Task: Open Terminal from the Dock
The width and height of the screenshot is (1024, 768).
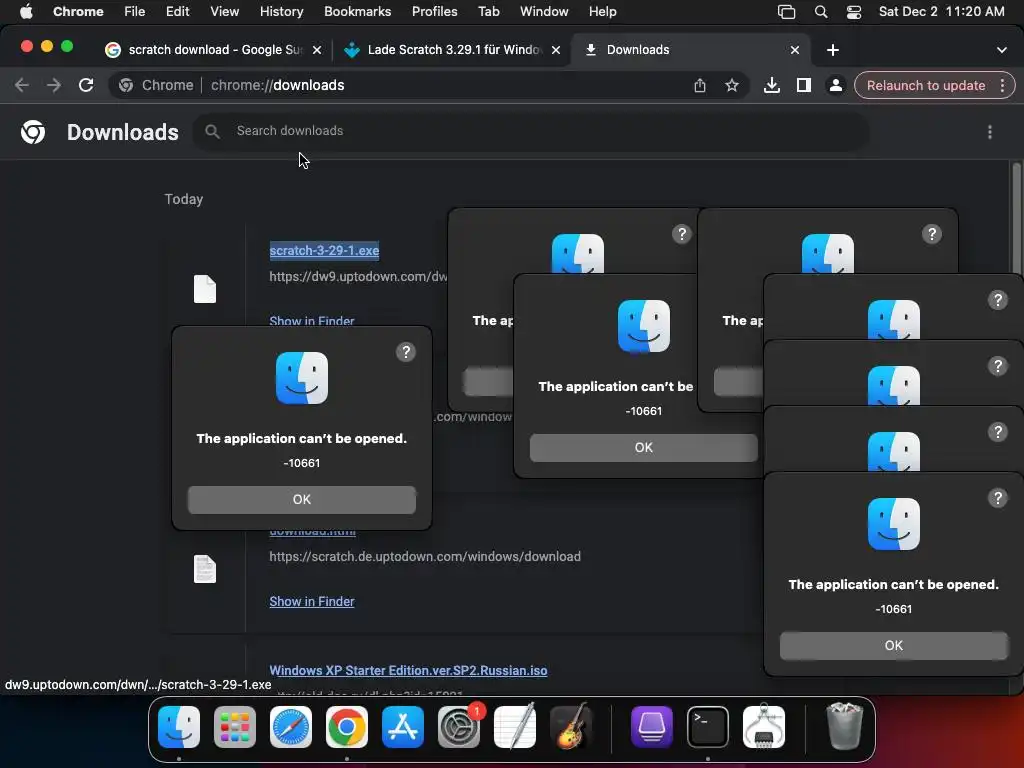Action: point(708,727)
